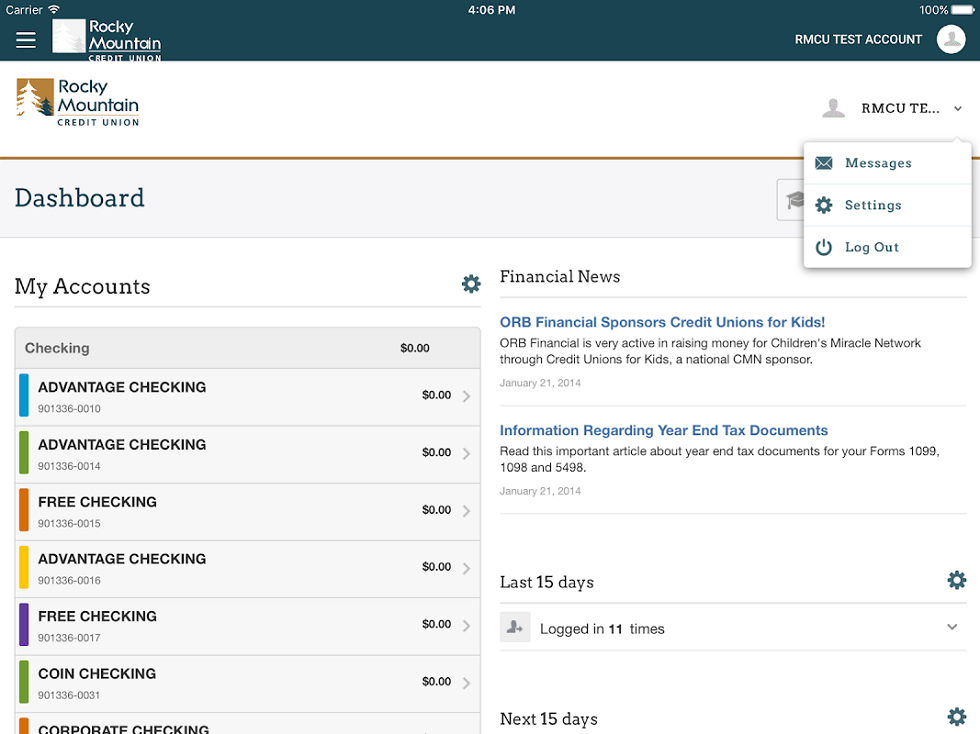Expand the RMCU TE... user dropdown arrow
980x734 pixels.
[x=958, y=109]
